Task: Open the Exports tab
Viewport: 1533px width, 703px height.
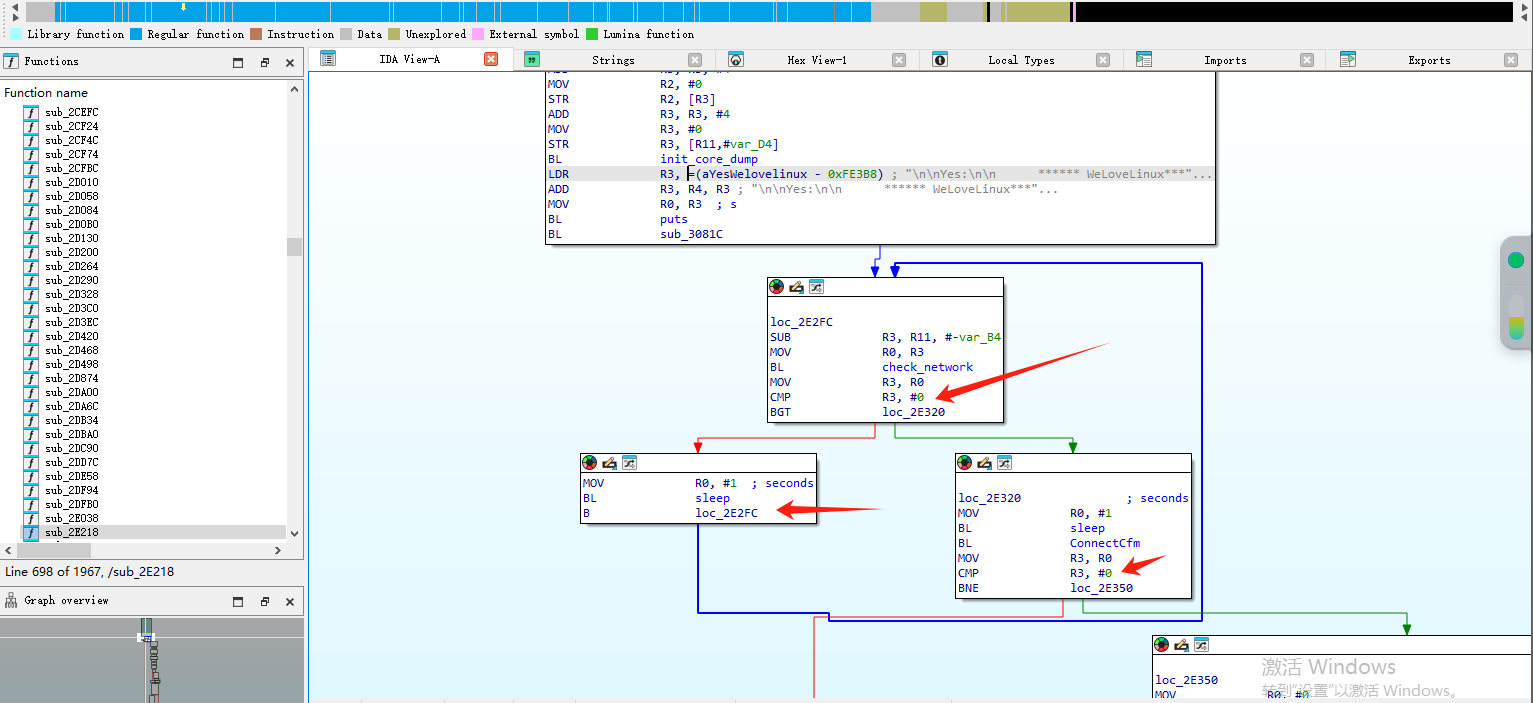Action: [x=1429, y=60]
